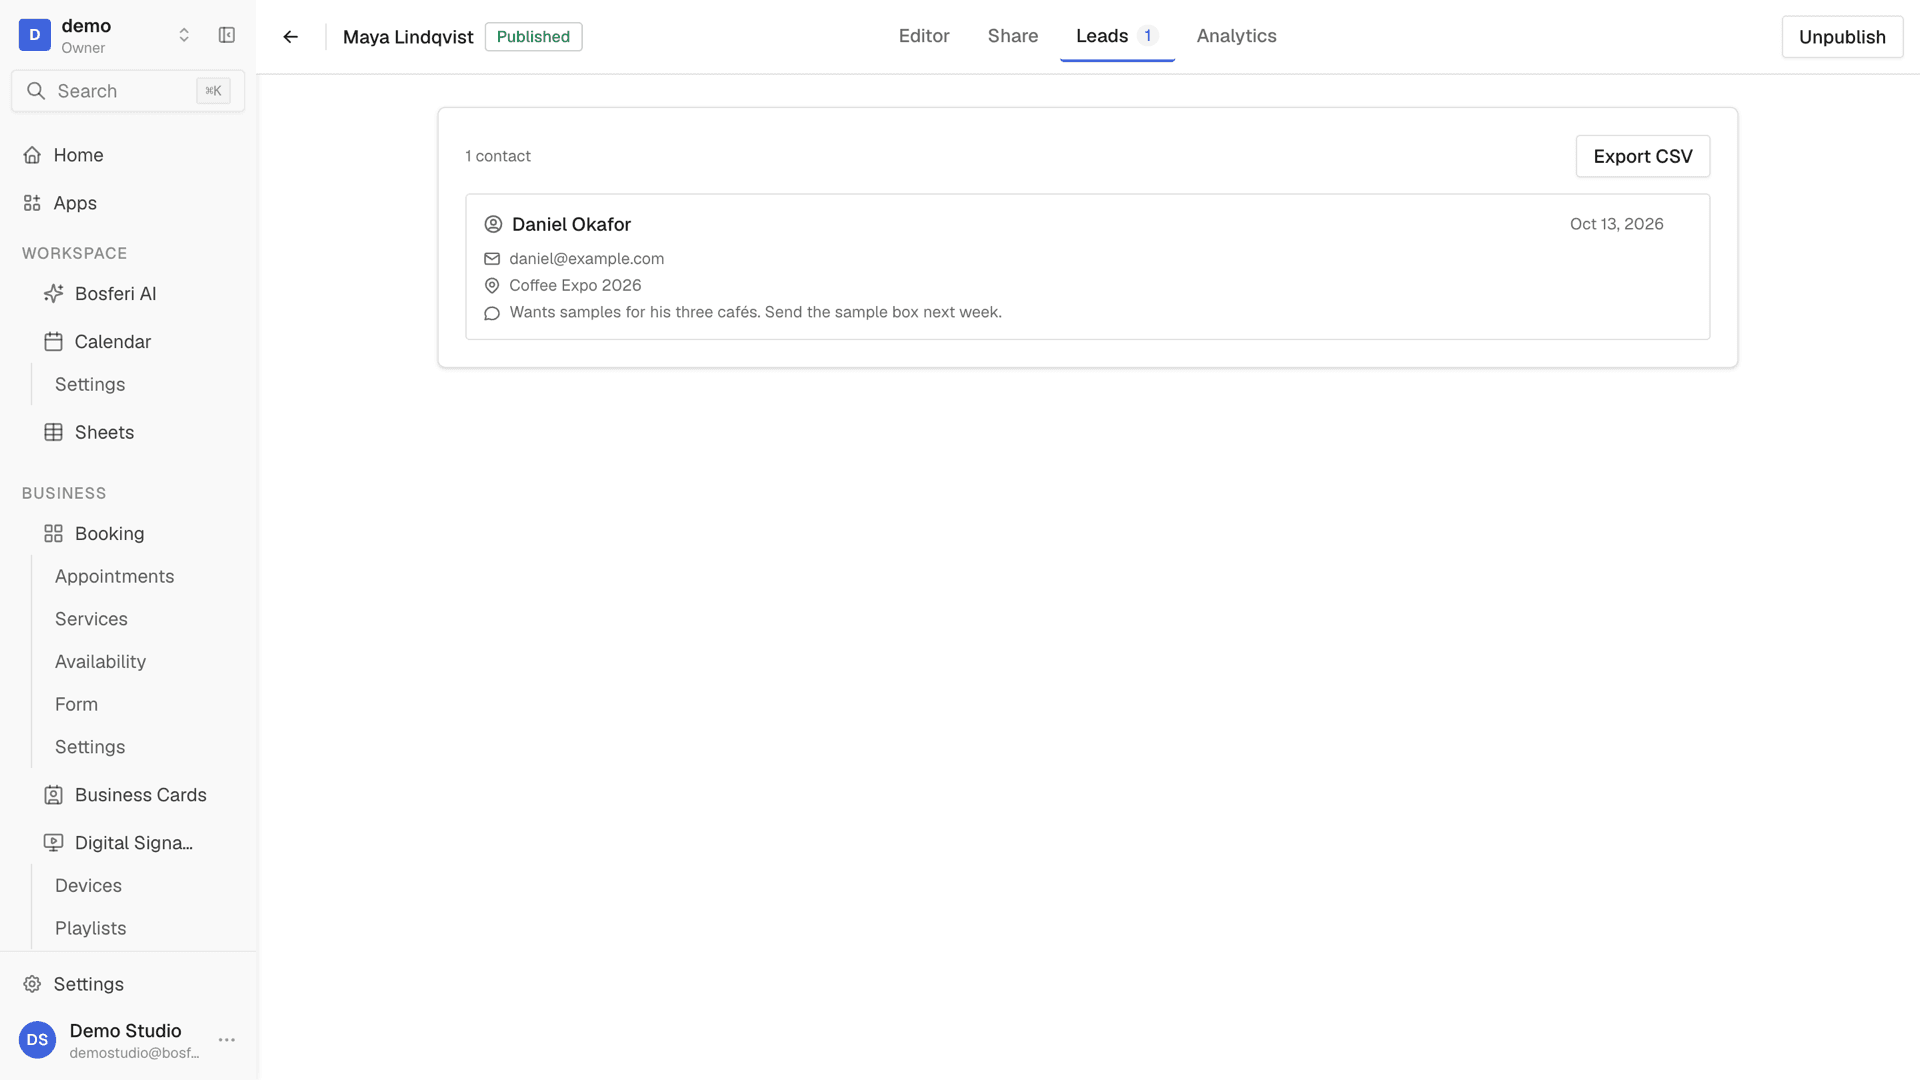Open Appointments under Booking
The image size is (1920, 1080).
coord(114,576)
